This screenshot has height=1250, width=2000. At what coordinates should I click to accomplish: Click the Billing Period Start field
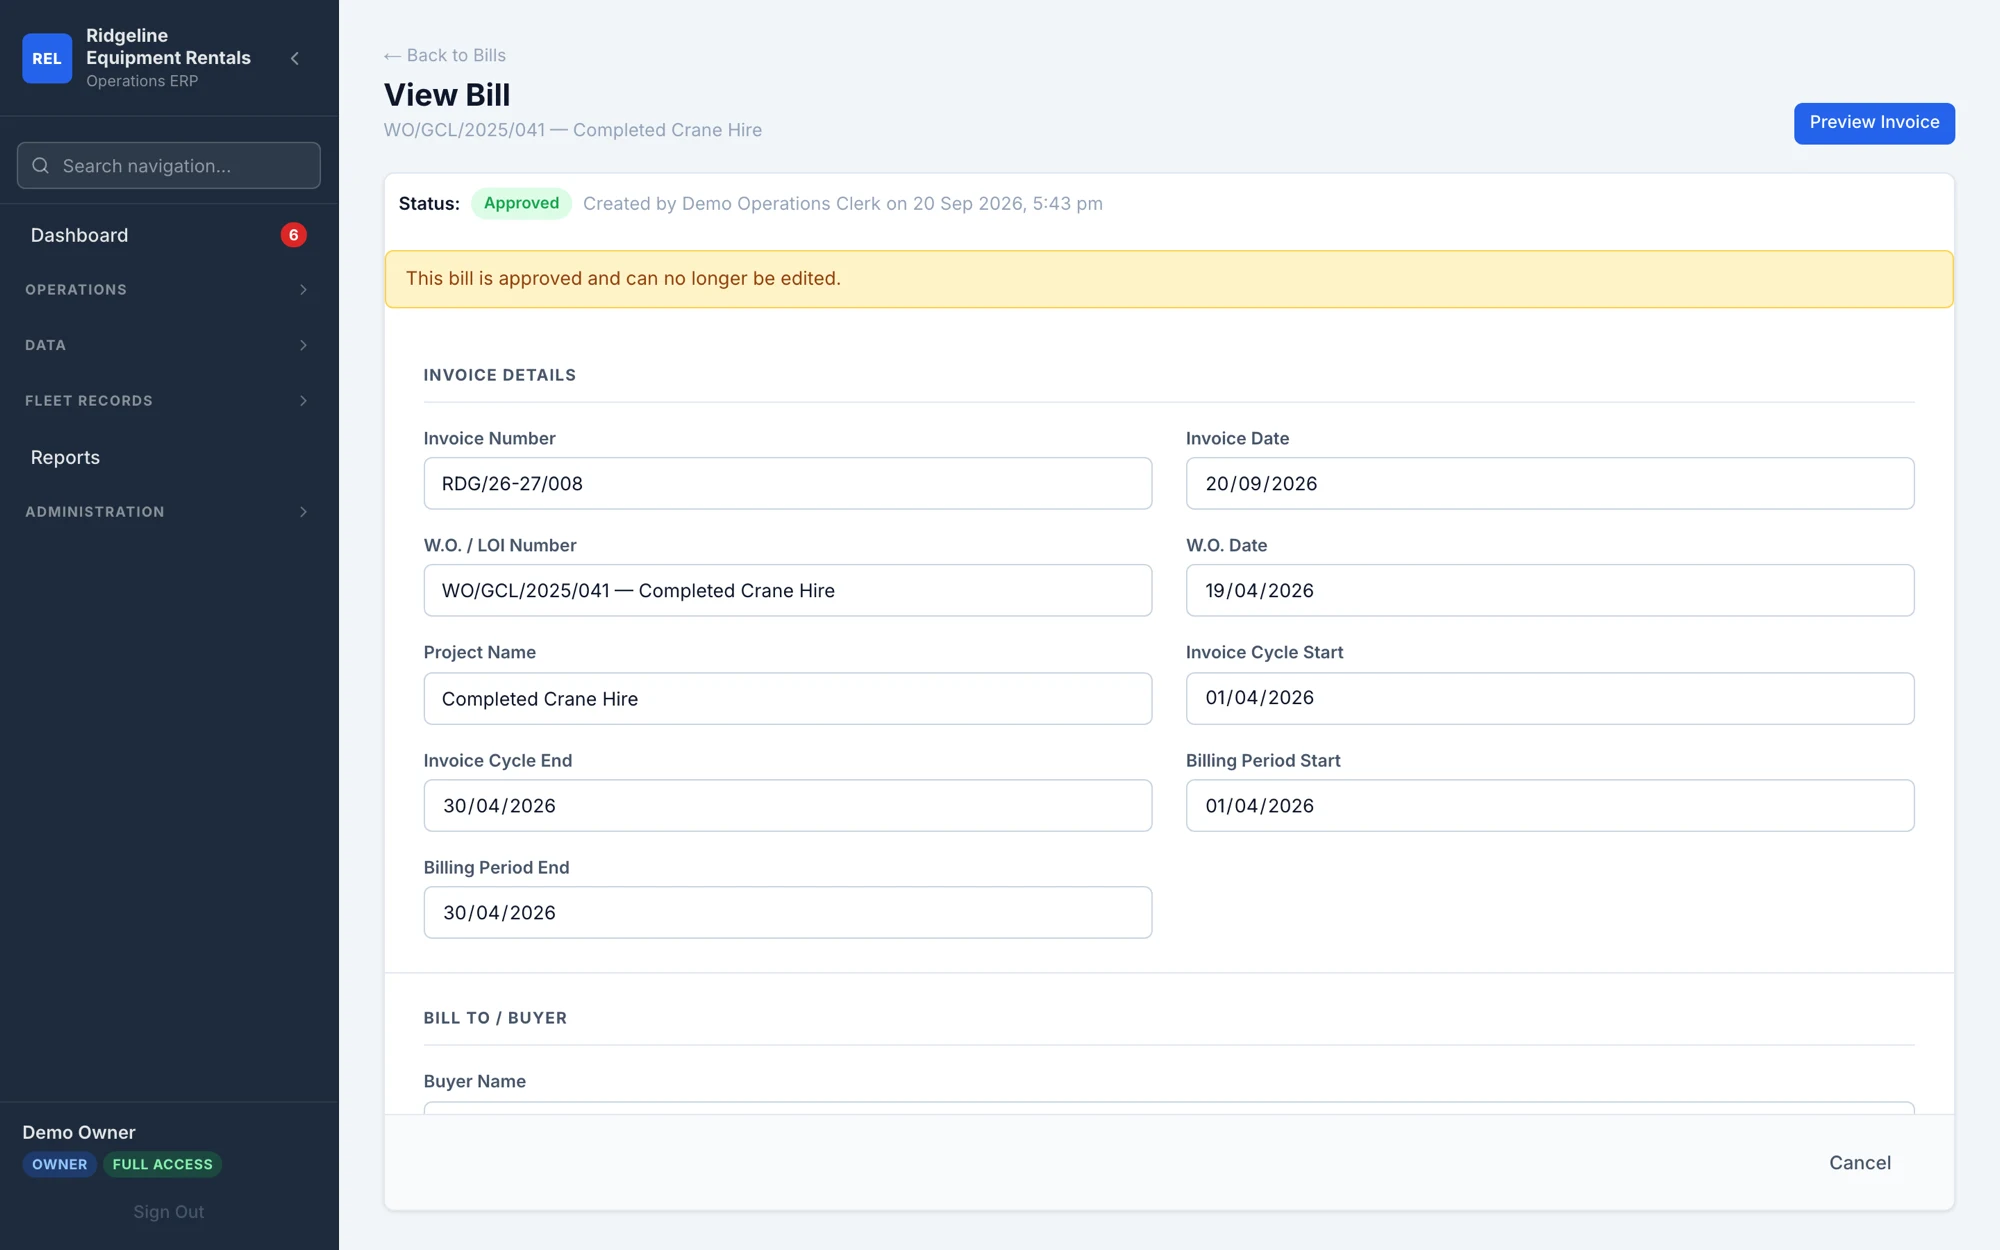[x=1550, y=806]
